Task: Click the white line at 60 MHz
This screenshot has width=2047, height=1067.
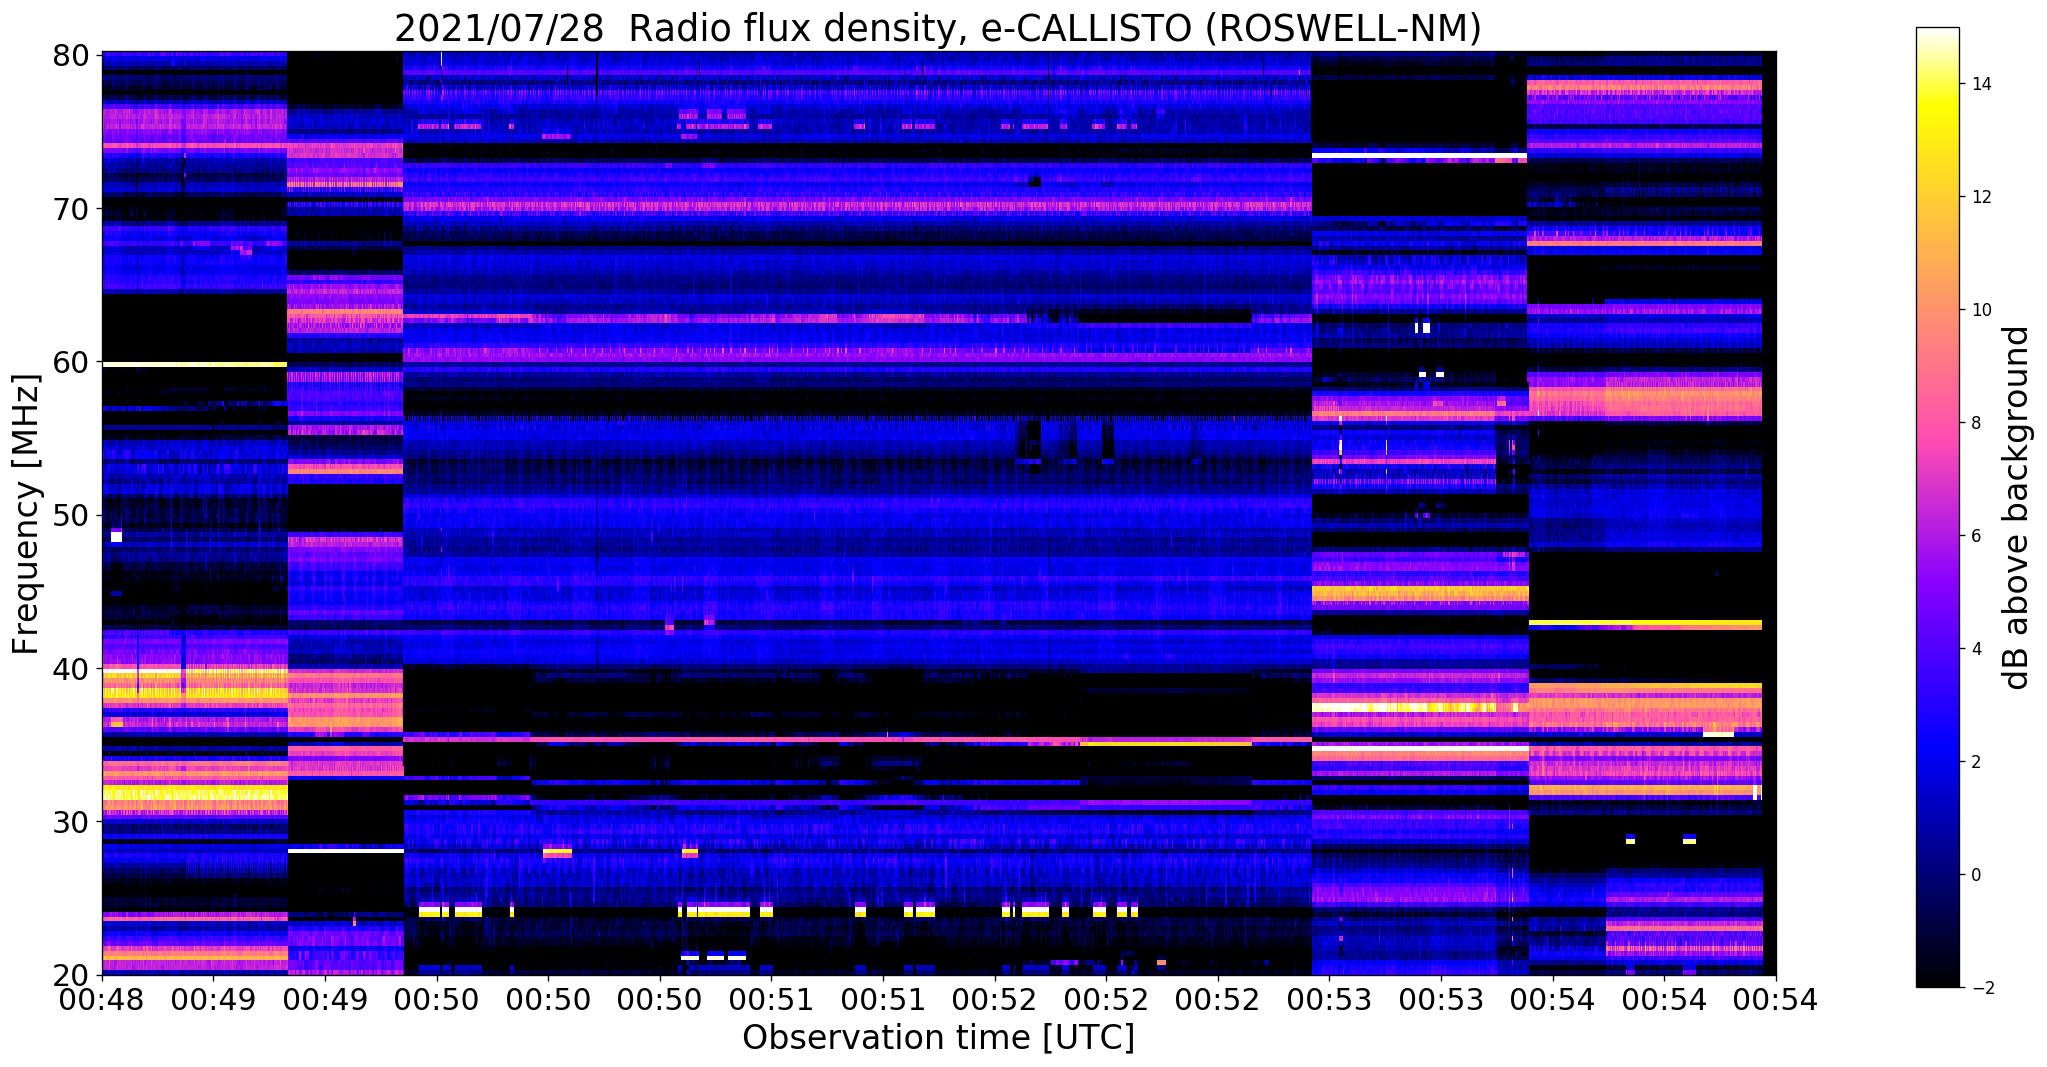Action: [x=195, y=364]
